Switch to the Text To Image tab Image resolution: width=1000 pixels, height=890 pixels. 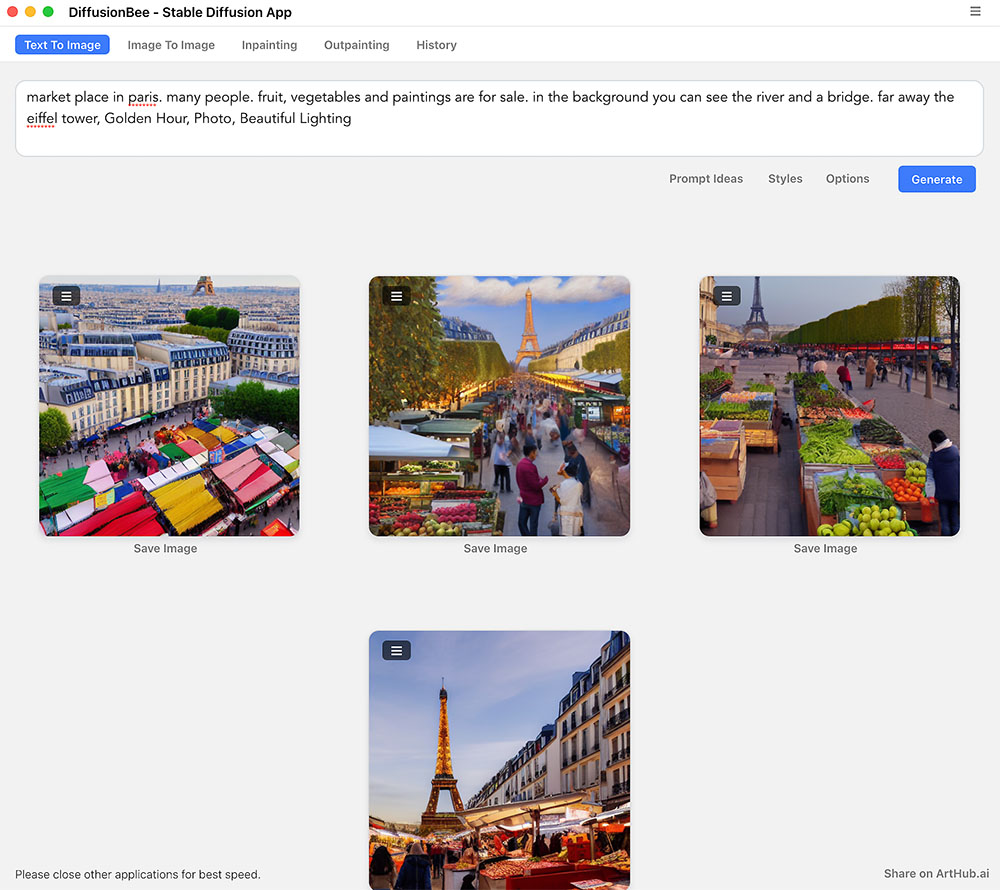pyautogui.click(x=62, y=45)
